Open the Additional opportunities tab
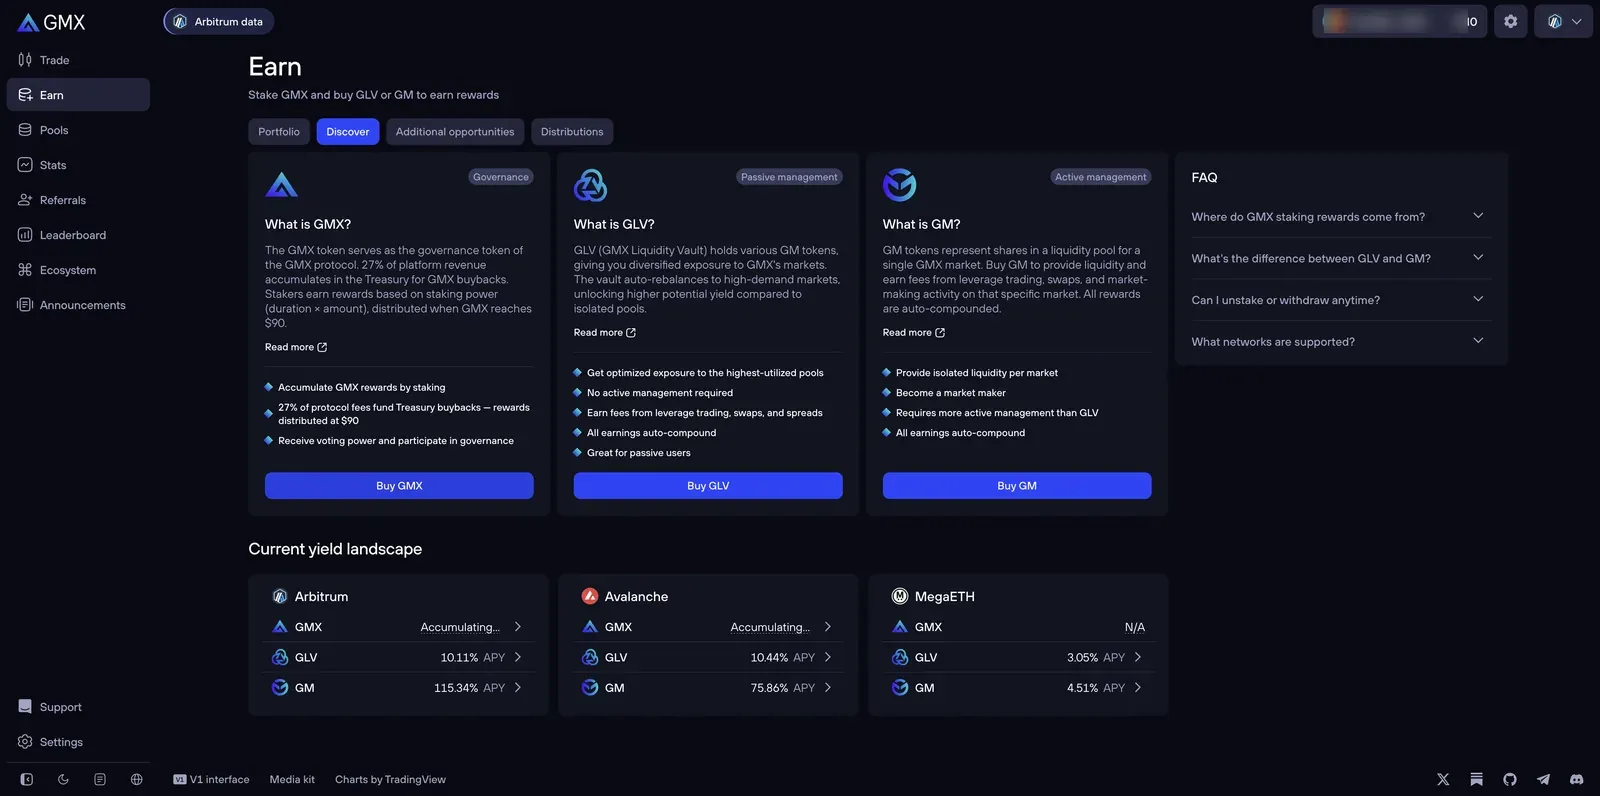 [x=455, y=132]
